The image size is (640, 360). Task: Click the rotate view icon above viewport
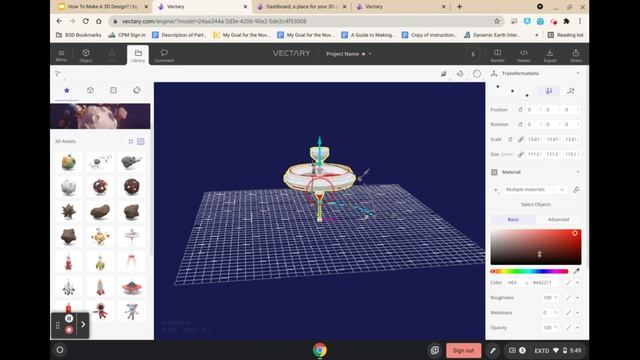tap(460, 73)
